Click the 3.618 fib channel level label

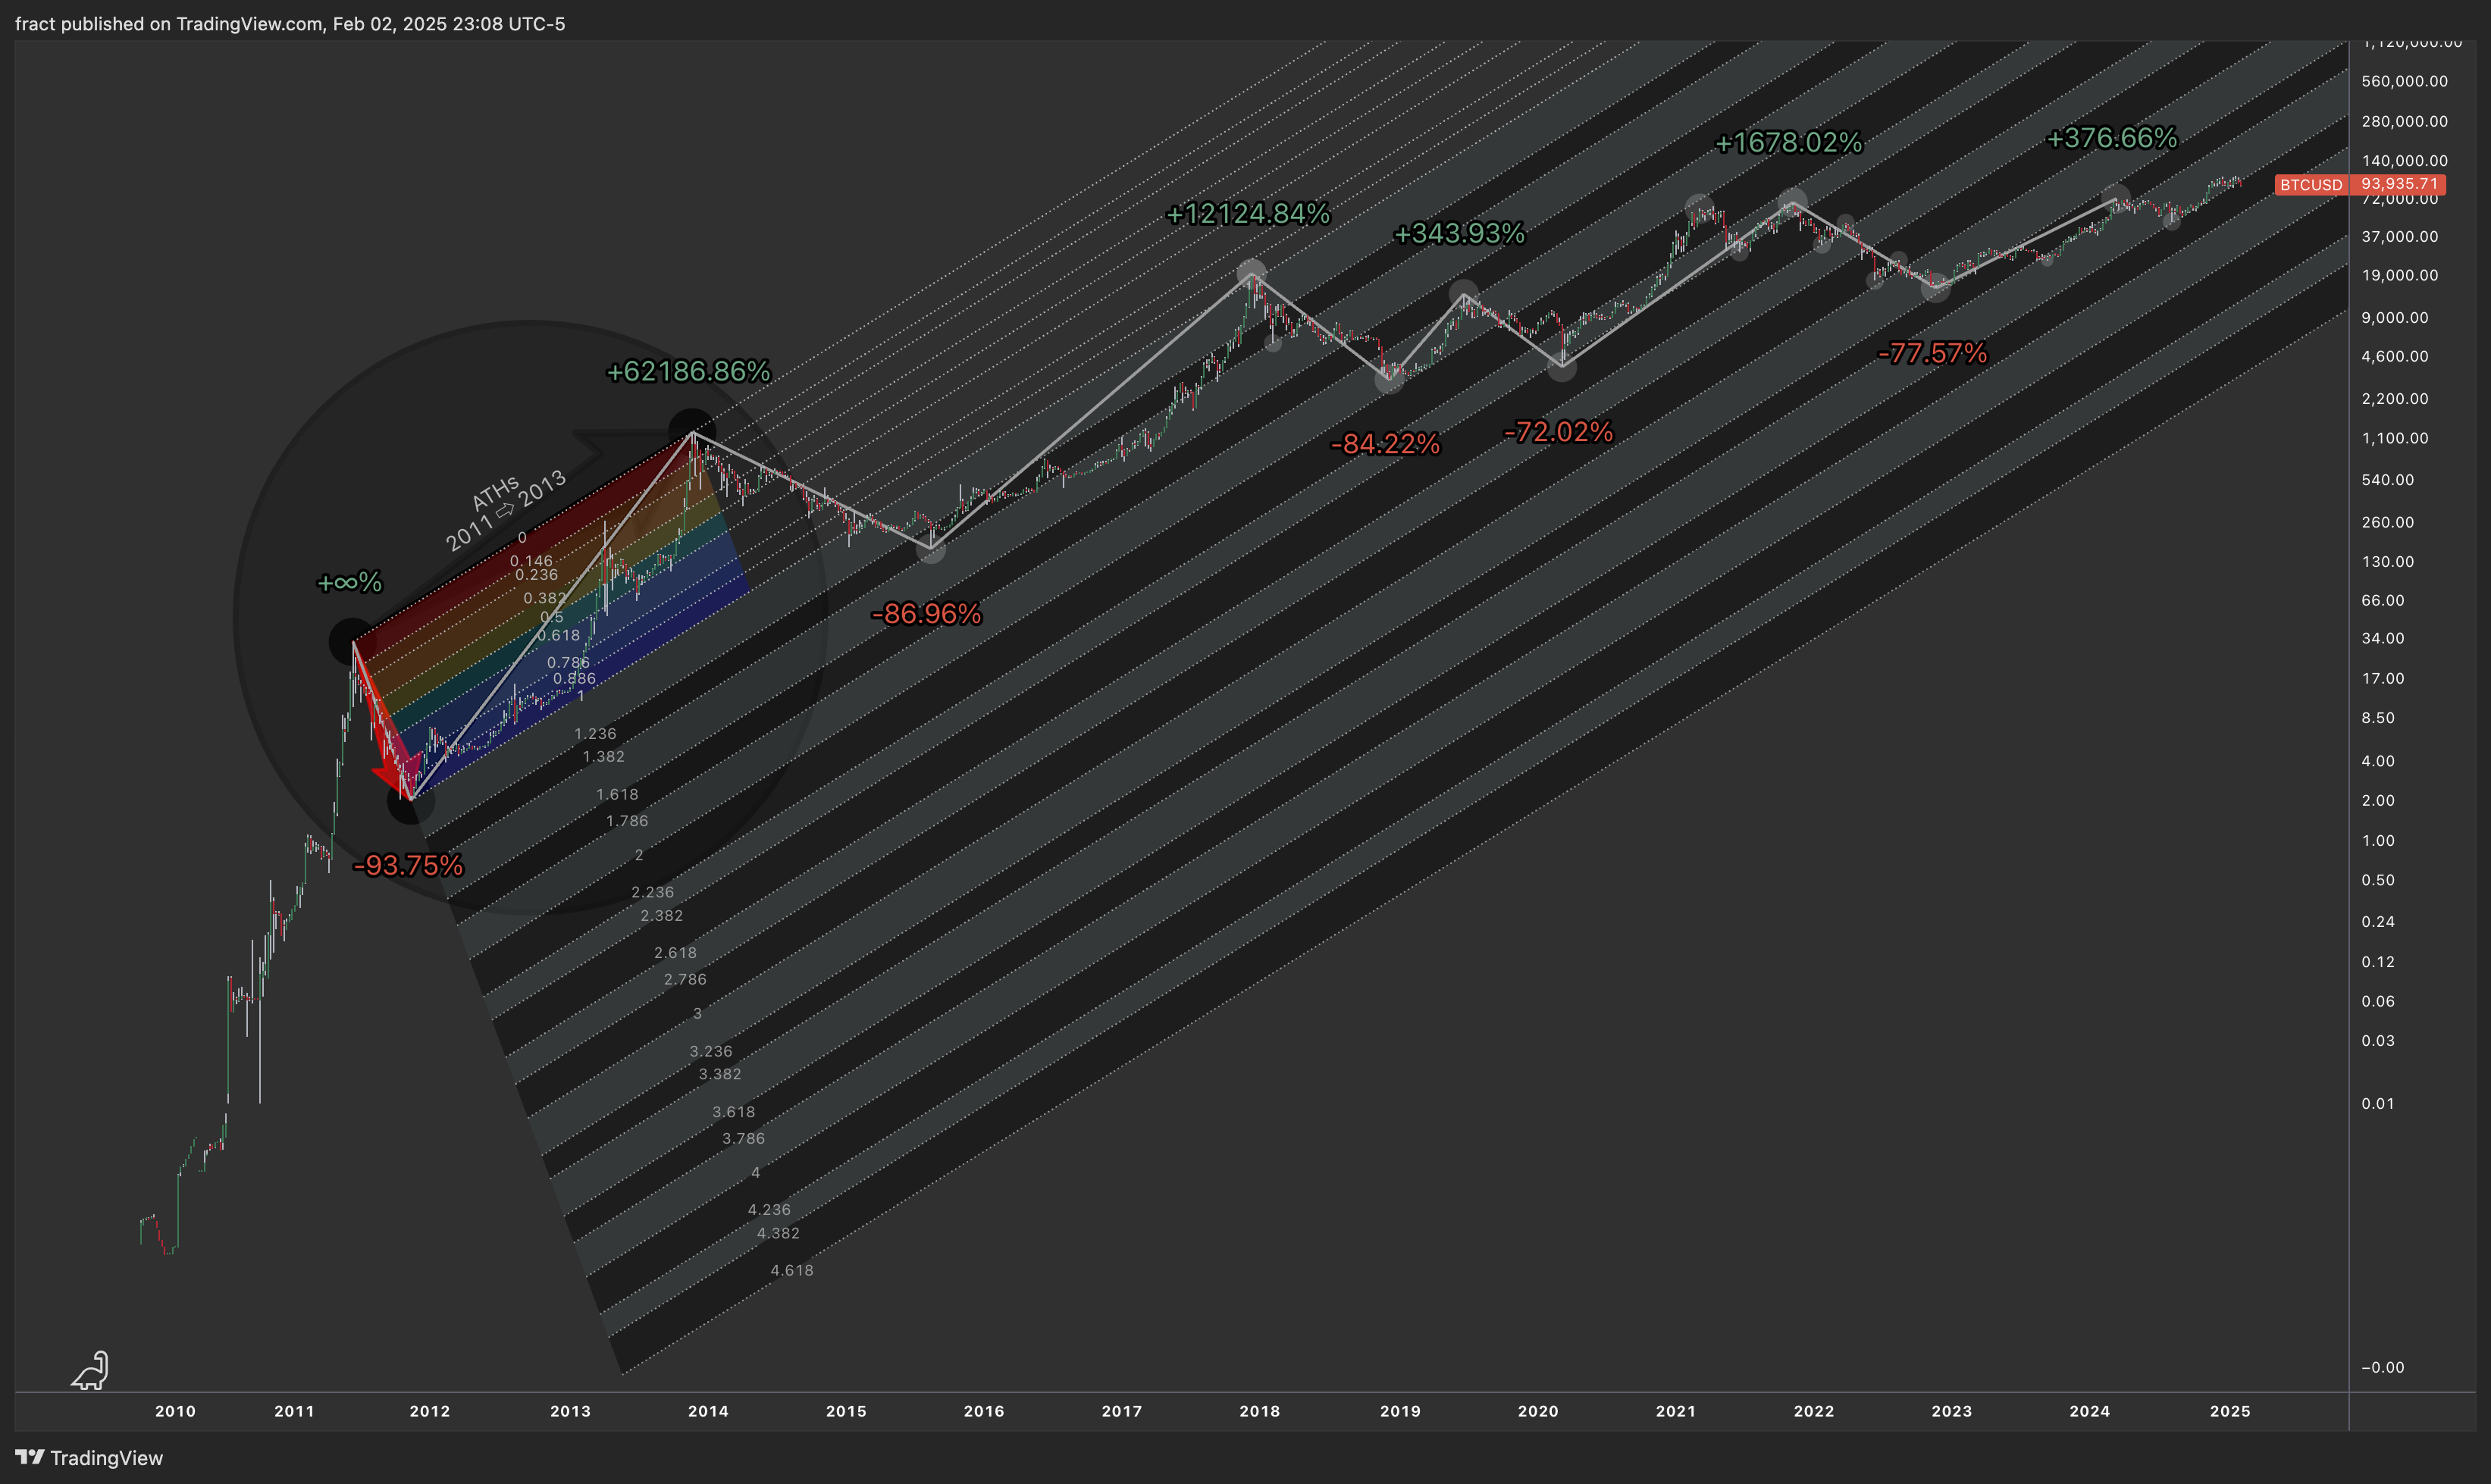click(734, 1112)
